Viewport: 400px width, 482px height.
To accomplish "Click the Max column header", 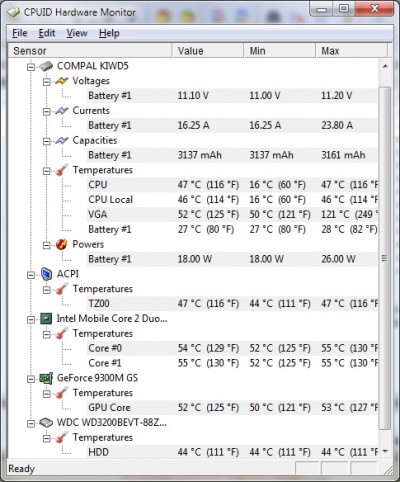I will (351, 51).
